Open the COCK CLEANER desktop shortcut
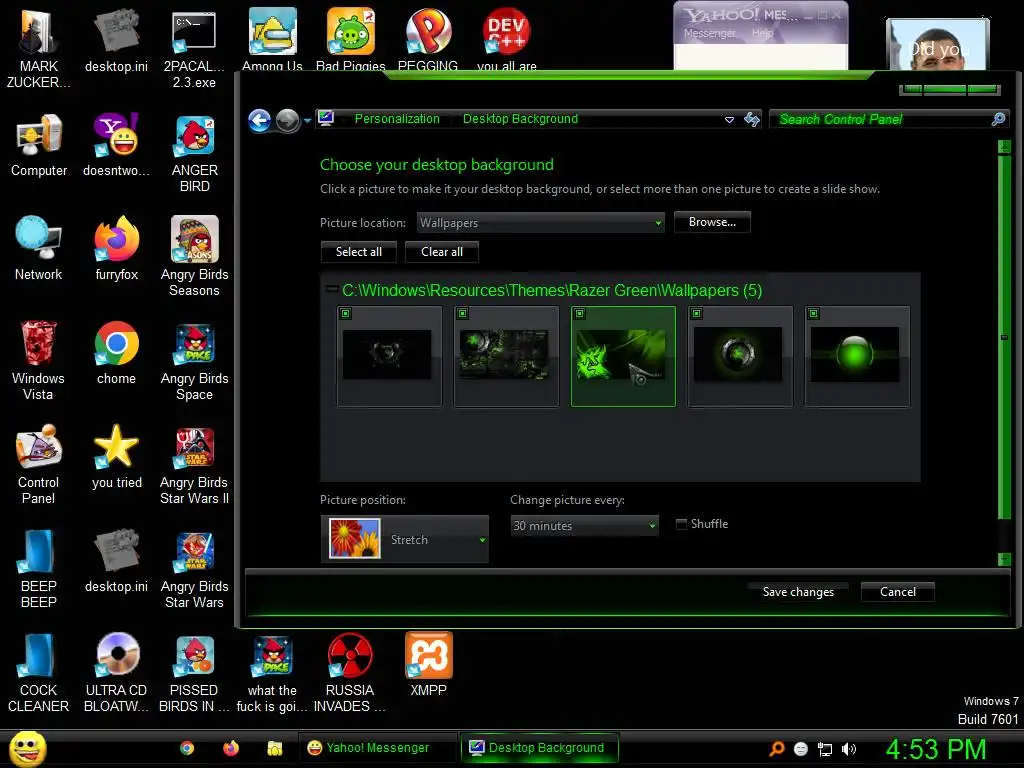Image resolution: width=1024 pixels, height=768 pixels. [x=39, y=673]
